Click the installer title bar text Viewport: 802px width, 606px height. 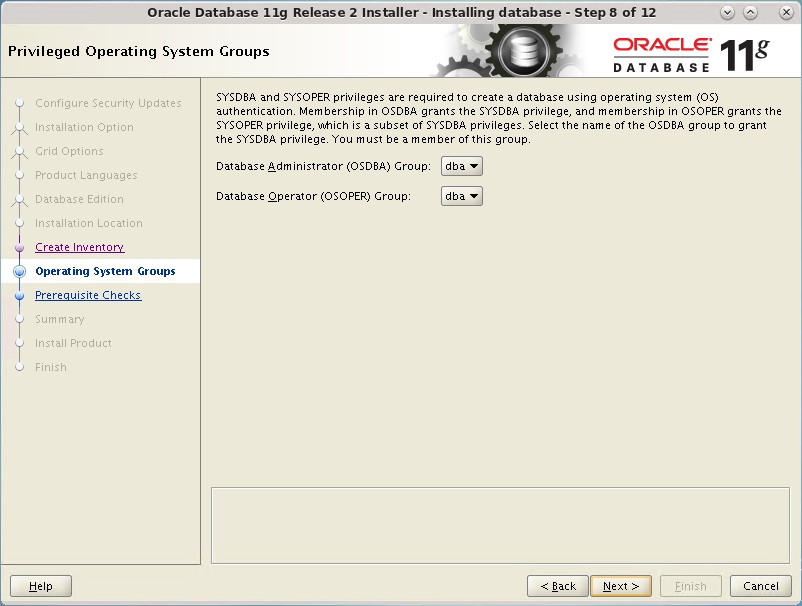(402, 12)
